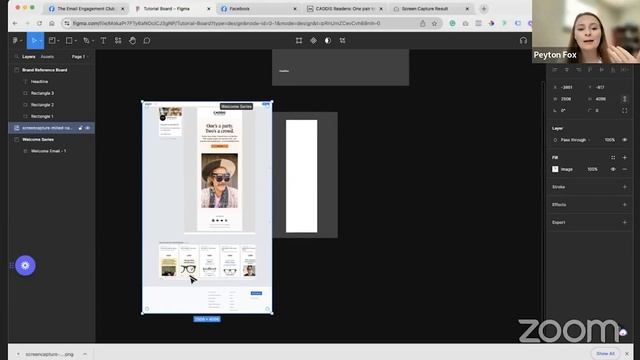Select the Rectangle 3 layer
Screen dimensions: 640x360
(42, 93)
